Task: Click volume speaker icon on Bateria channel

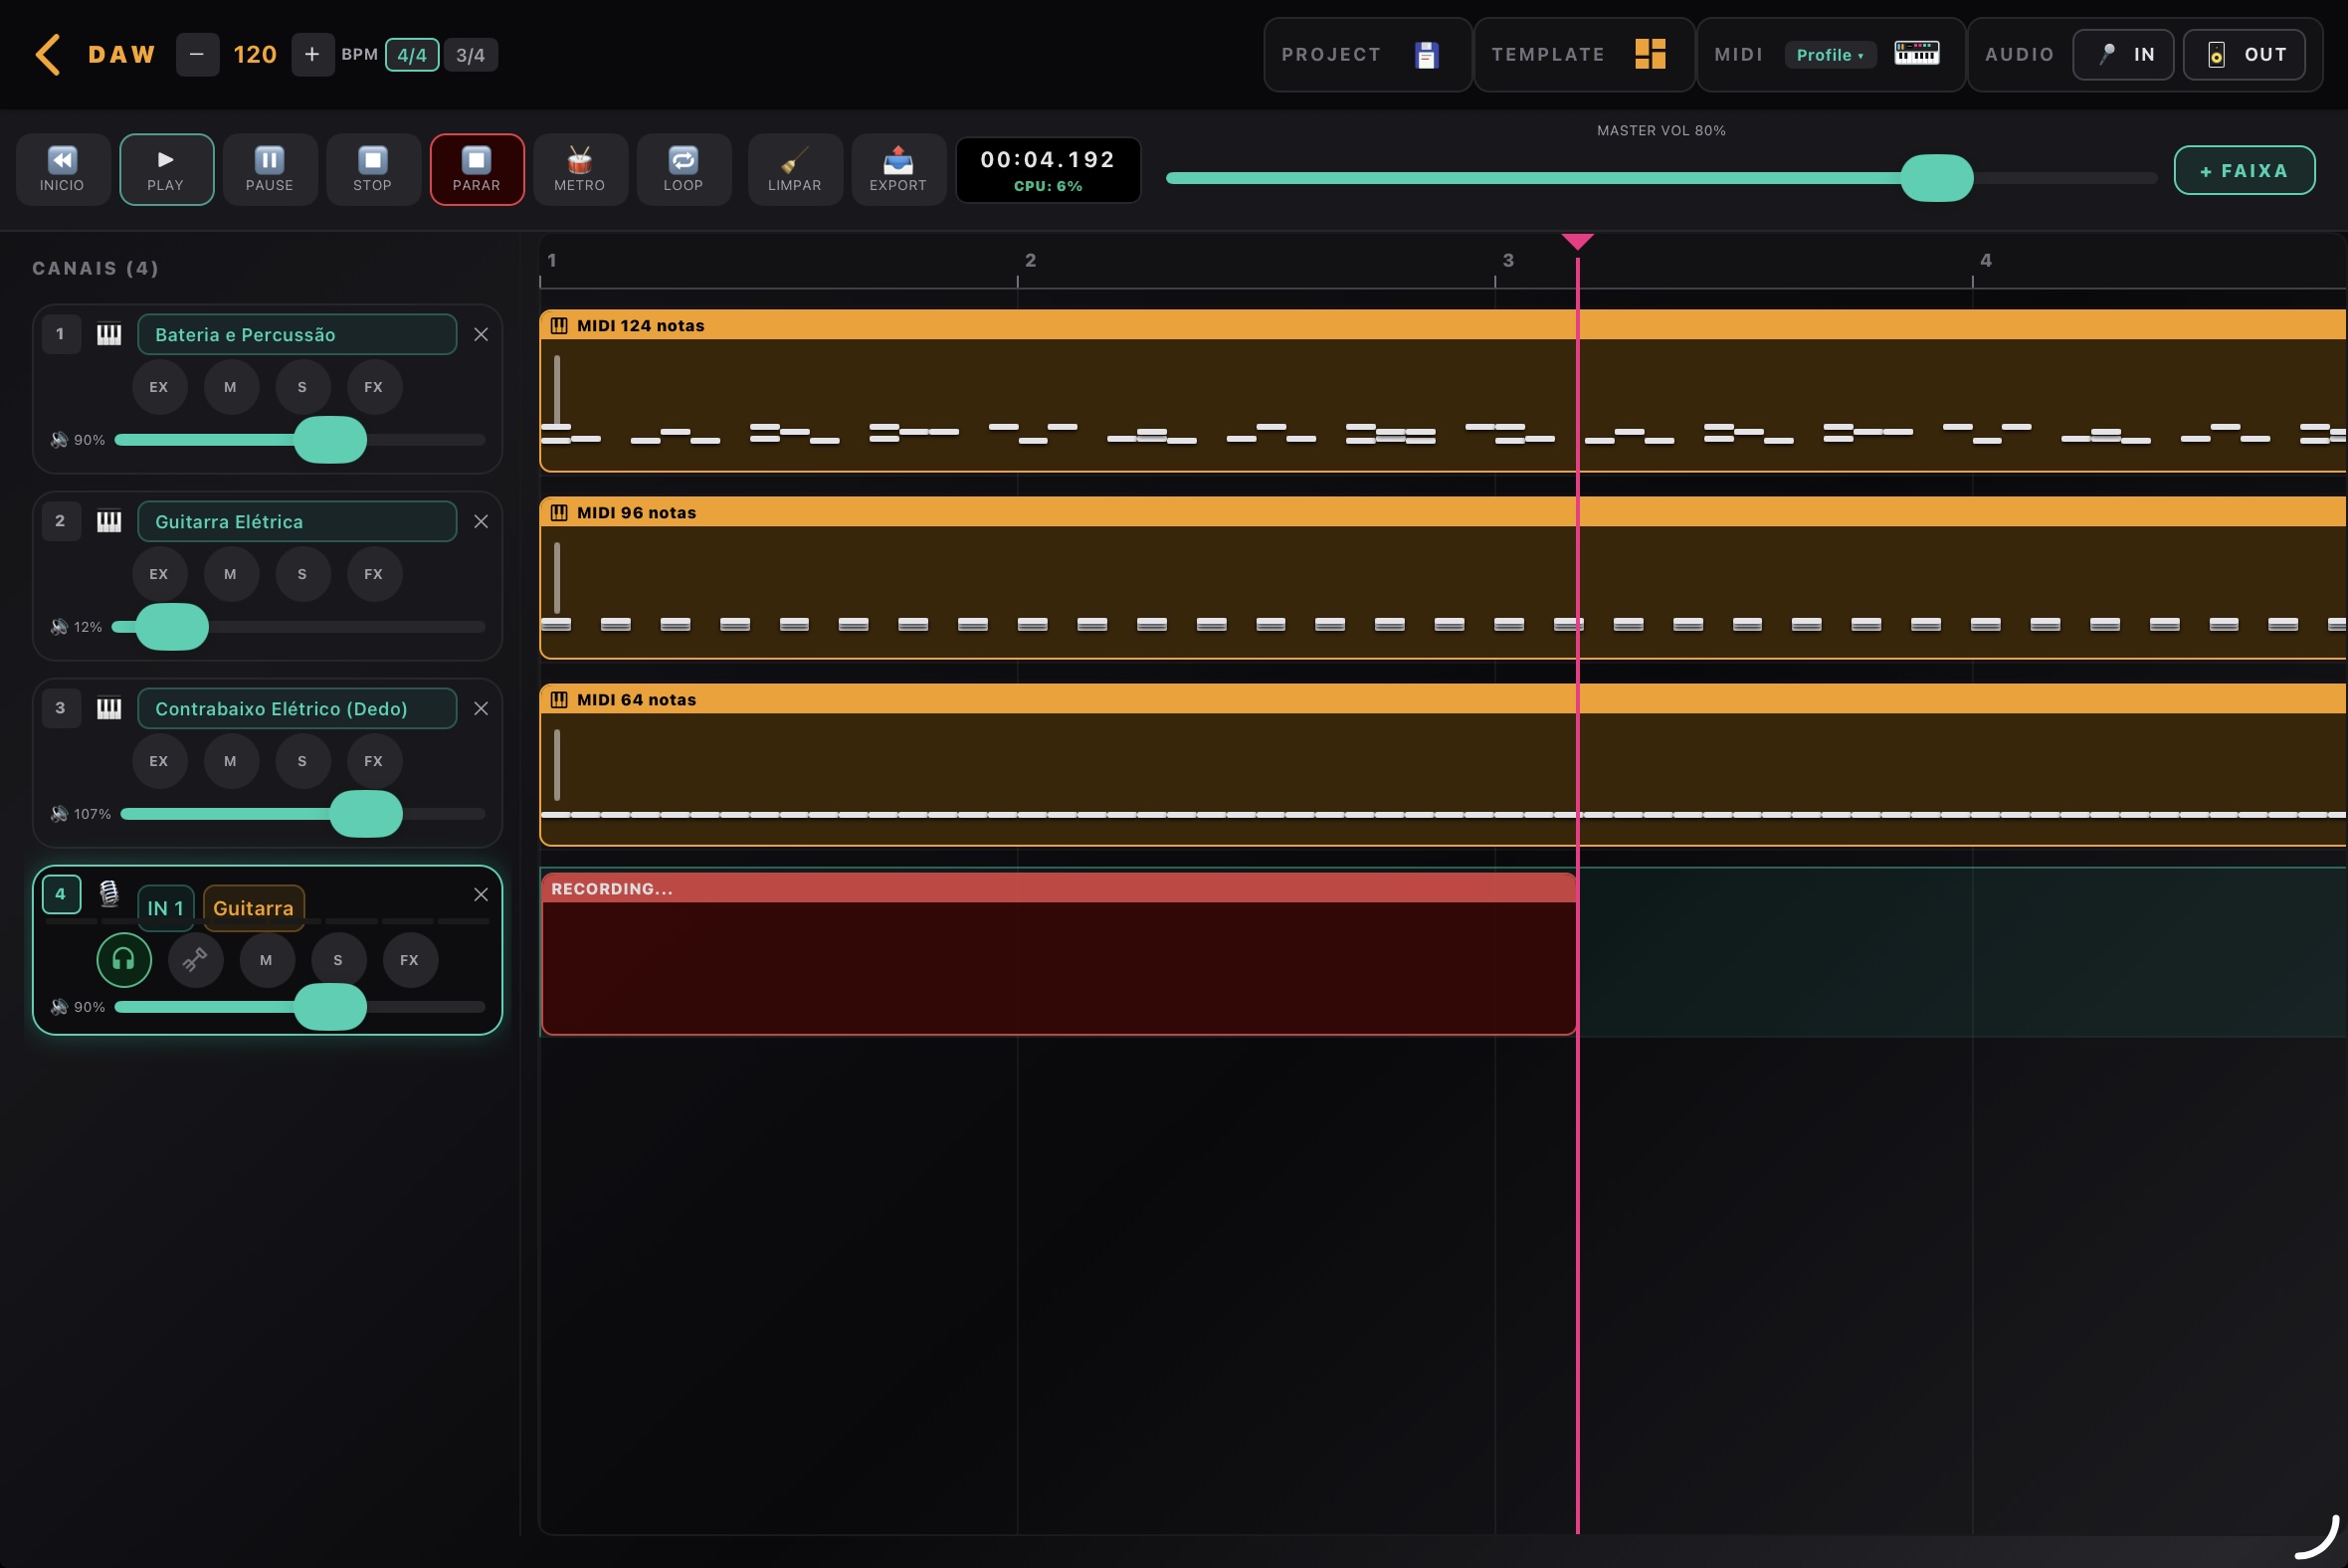Action: 60,440
